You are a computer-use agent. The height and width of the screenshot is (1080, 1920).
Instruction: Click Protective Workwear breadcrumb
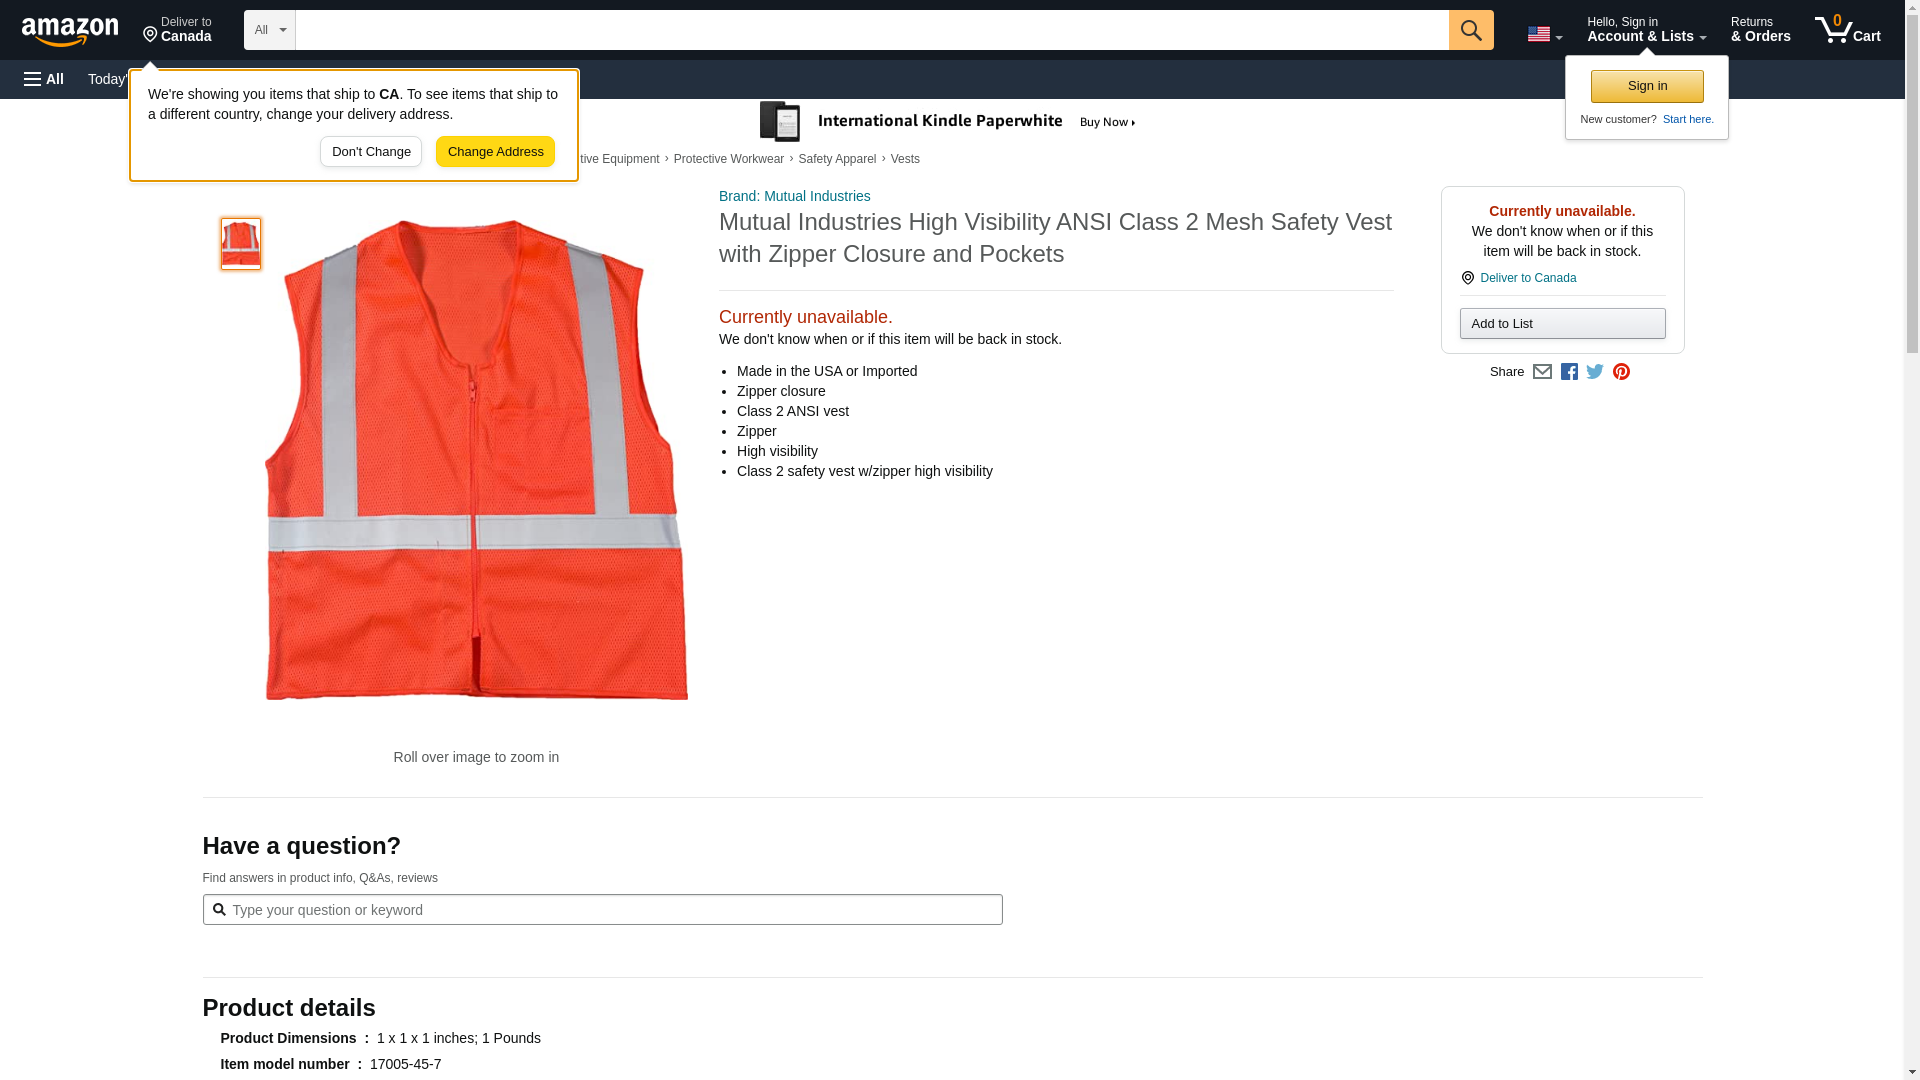[x=728, y=159]
